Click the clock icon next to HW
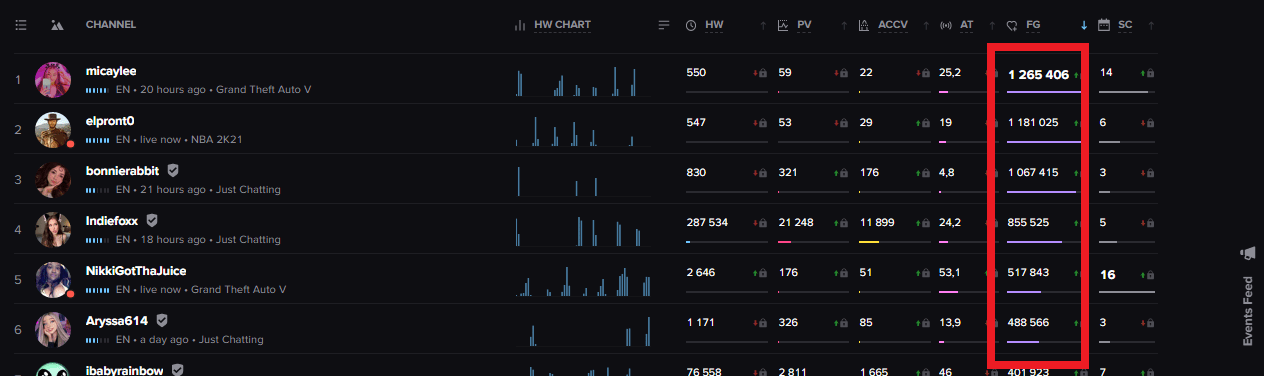The height and width of the screenshot is (376, 1264). (691, 25)
